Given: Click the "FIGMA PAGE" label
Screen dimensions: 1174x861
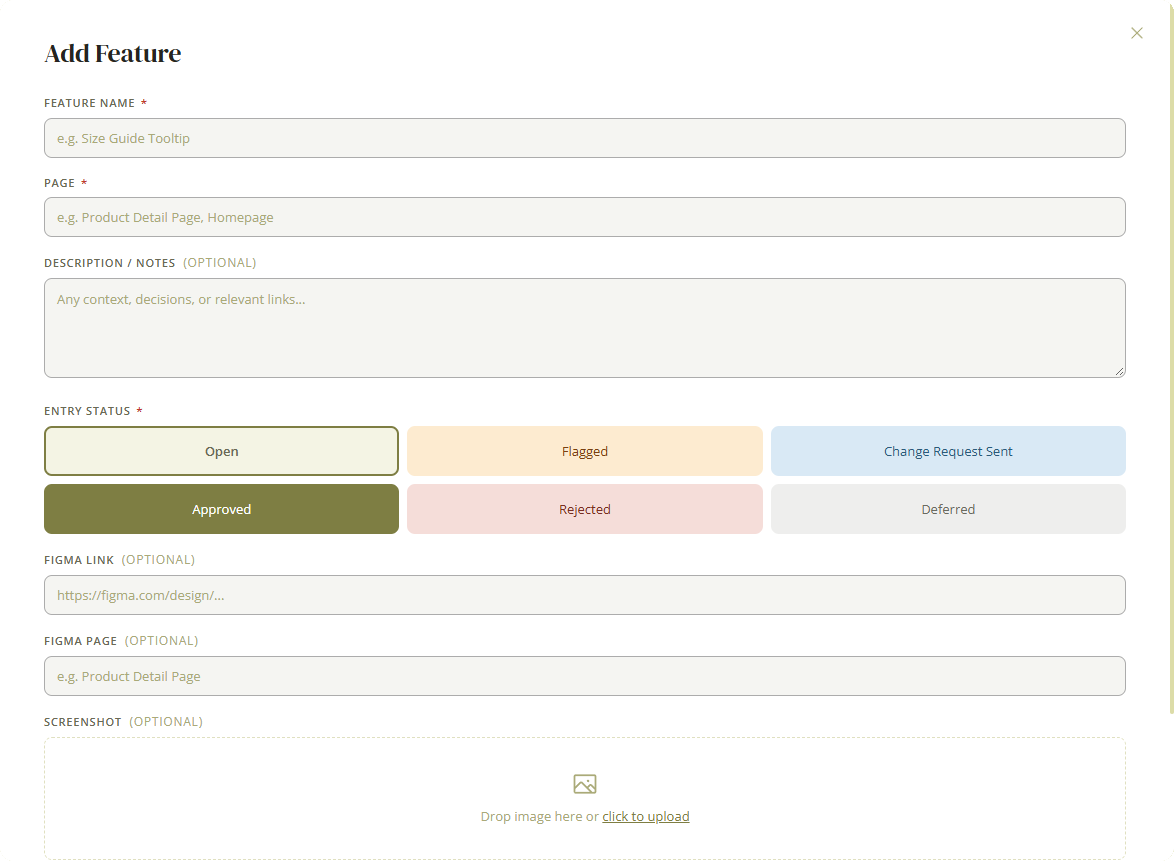Looking at the screenshot, I should 80,641.
